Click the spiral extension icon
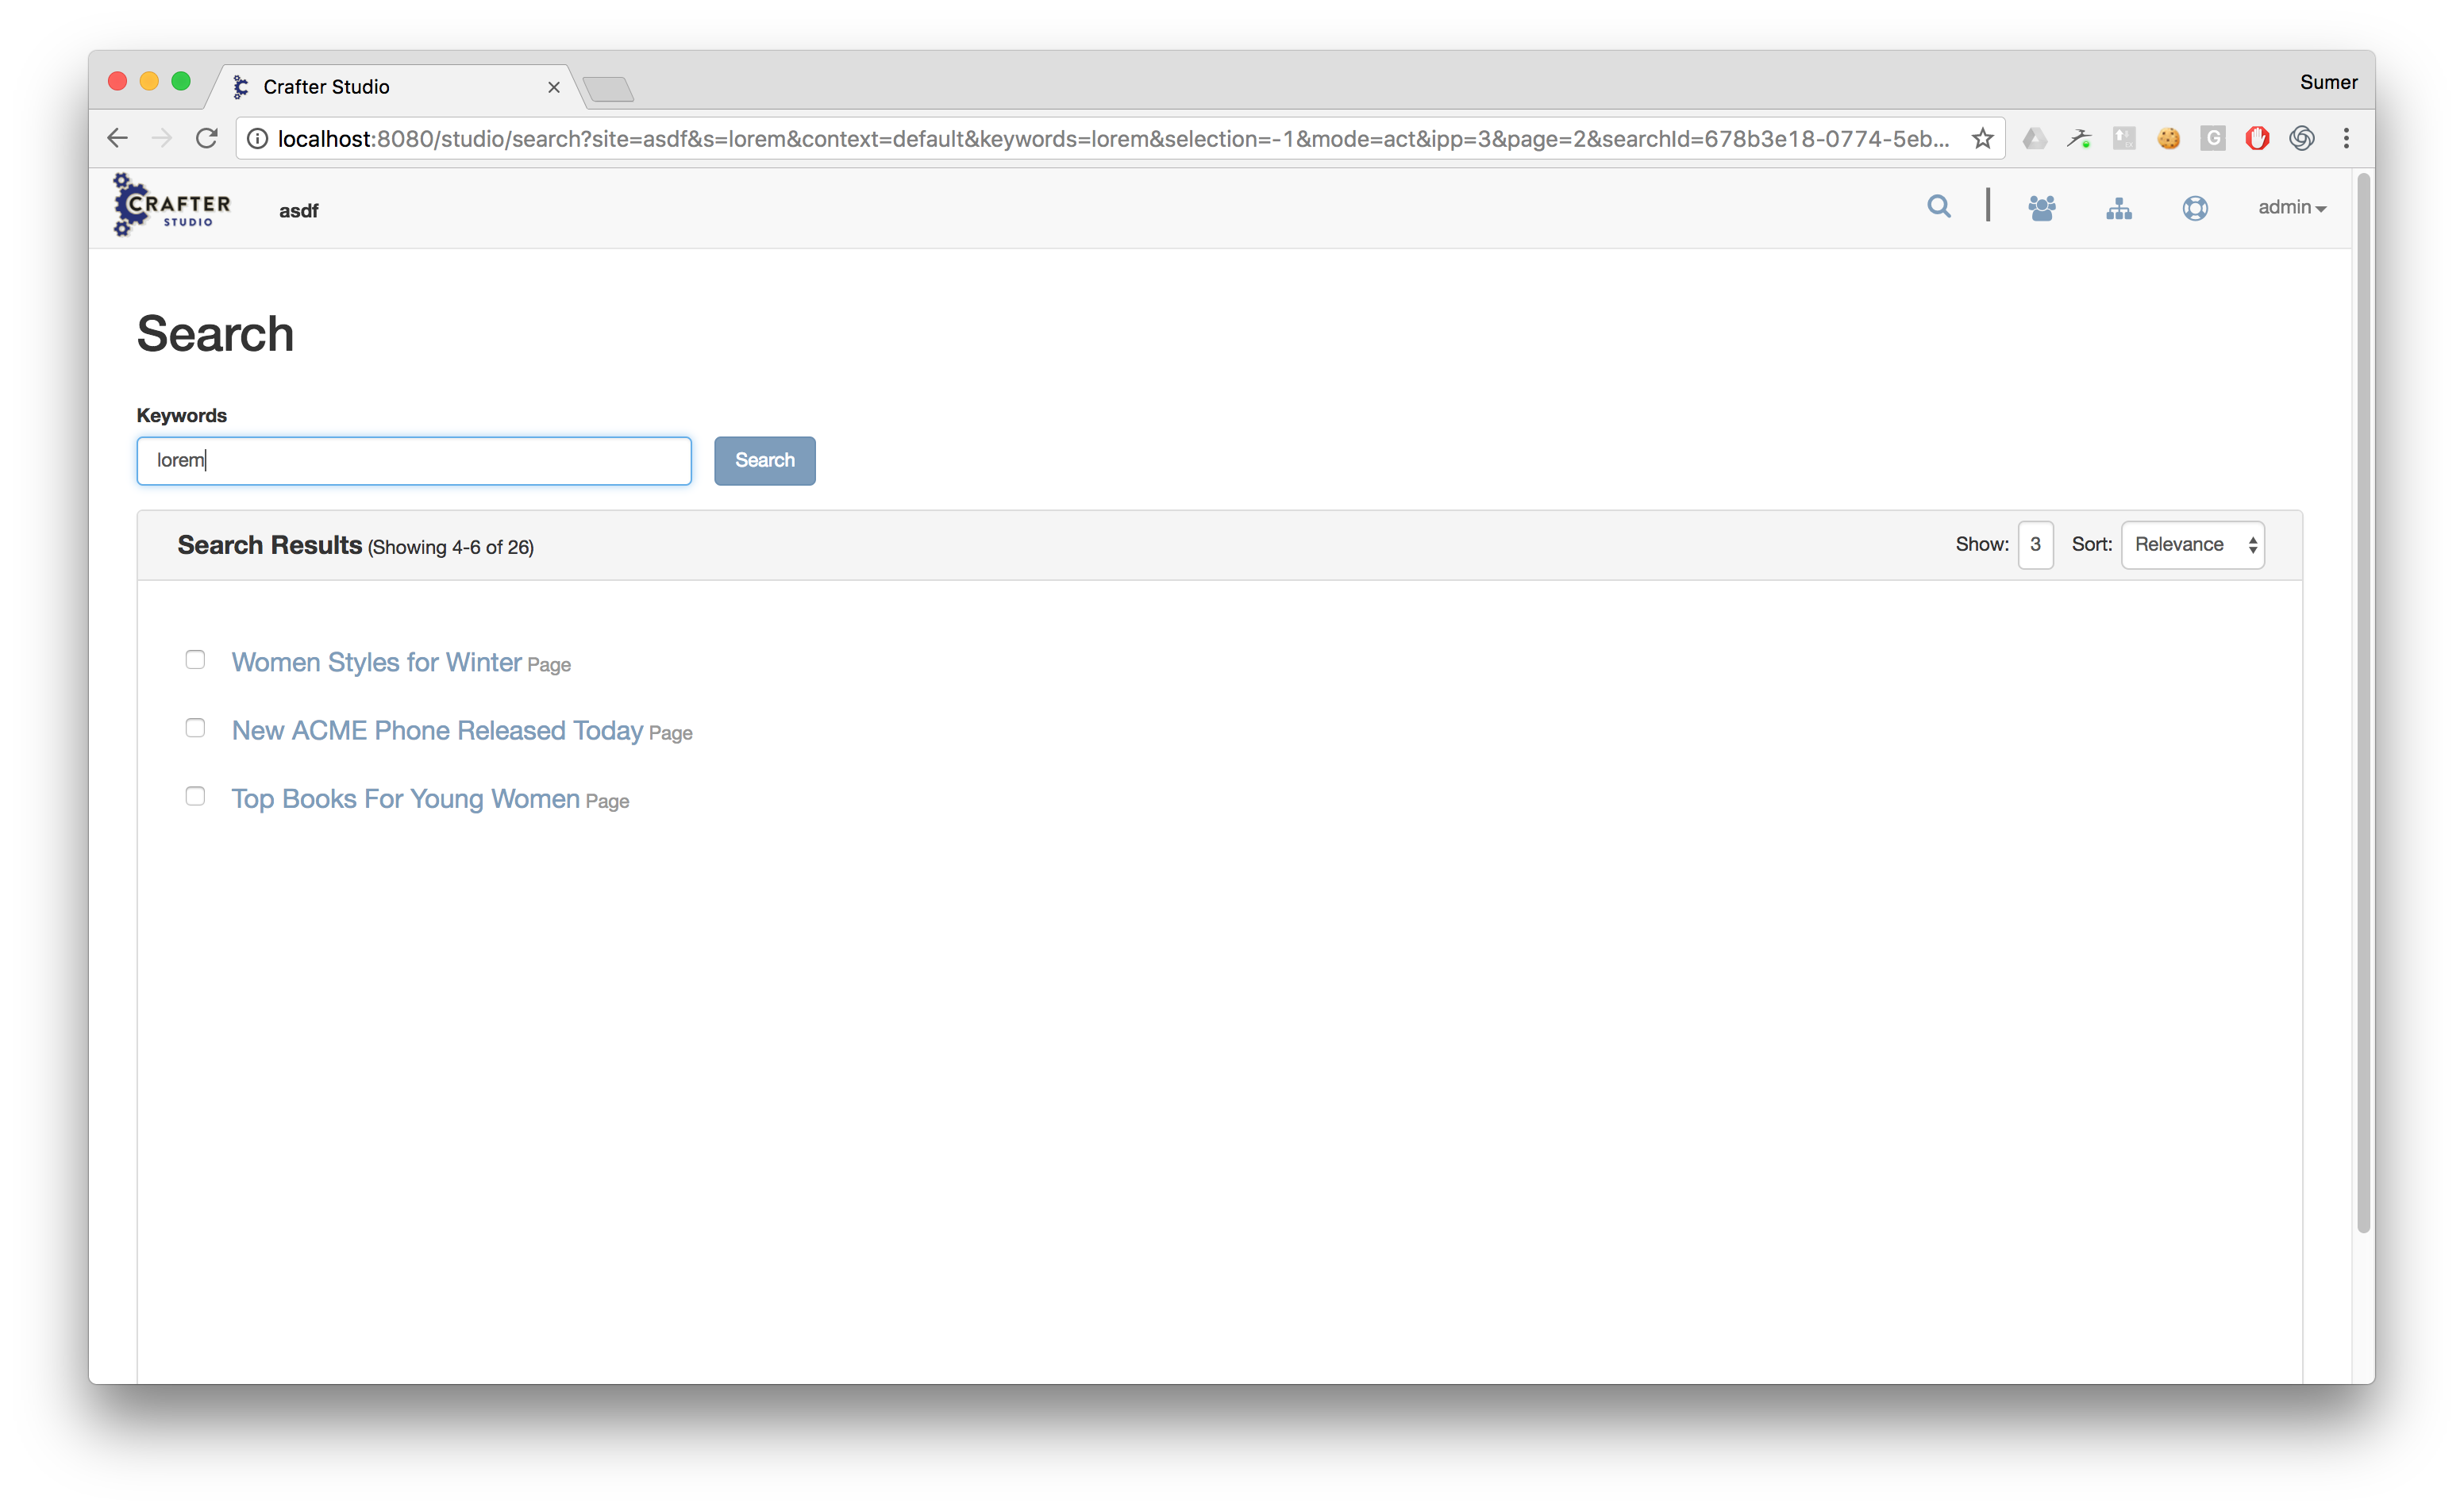2464x1511 pixels. [2301, 138]
